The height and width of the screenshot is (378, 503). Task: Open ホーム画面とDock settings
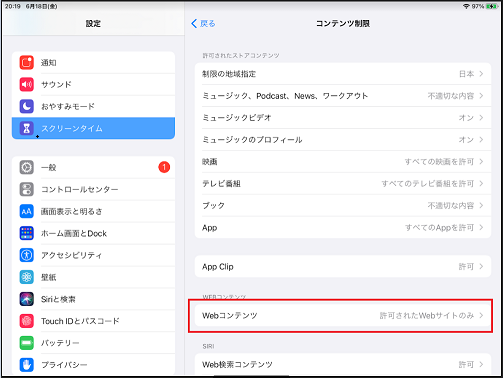click(93, 233)
